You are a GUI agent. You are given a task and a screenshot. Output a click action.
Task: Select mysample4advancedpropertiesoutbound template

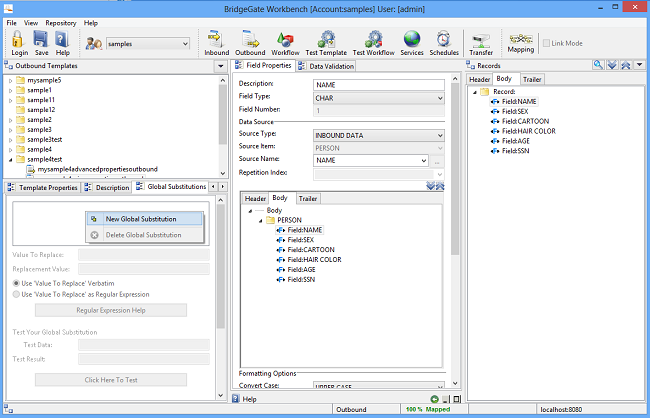[97, 169]
